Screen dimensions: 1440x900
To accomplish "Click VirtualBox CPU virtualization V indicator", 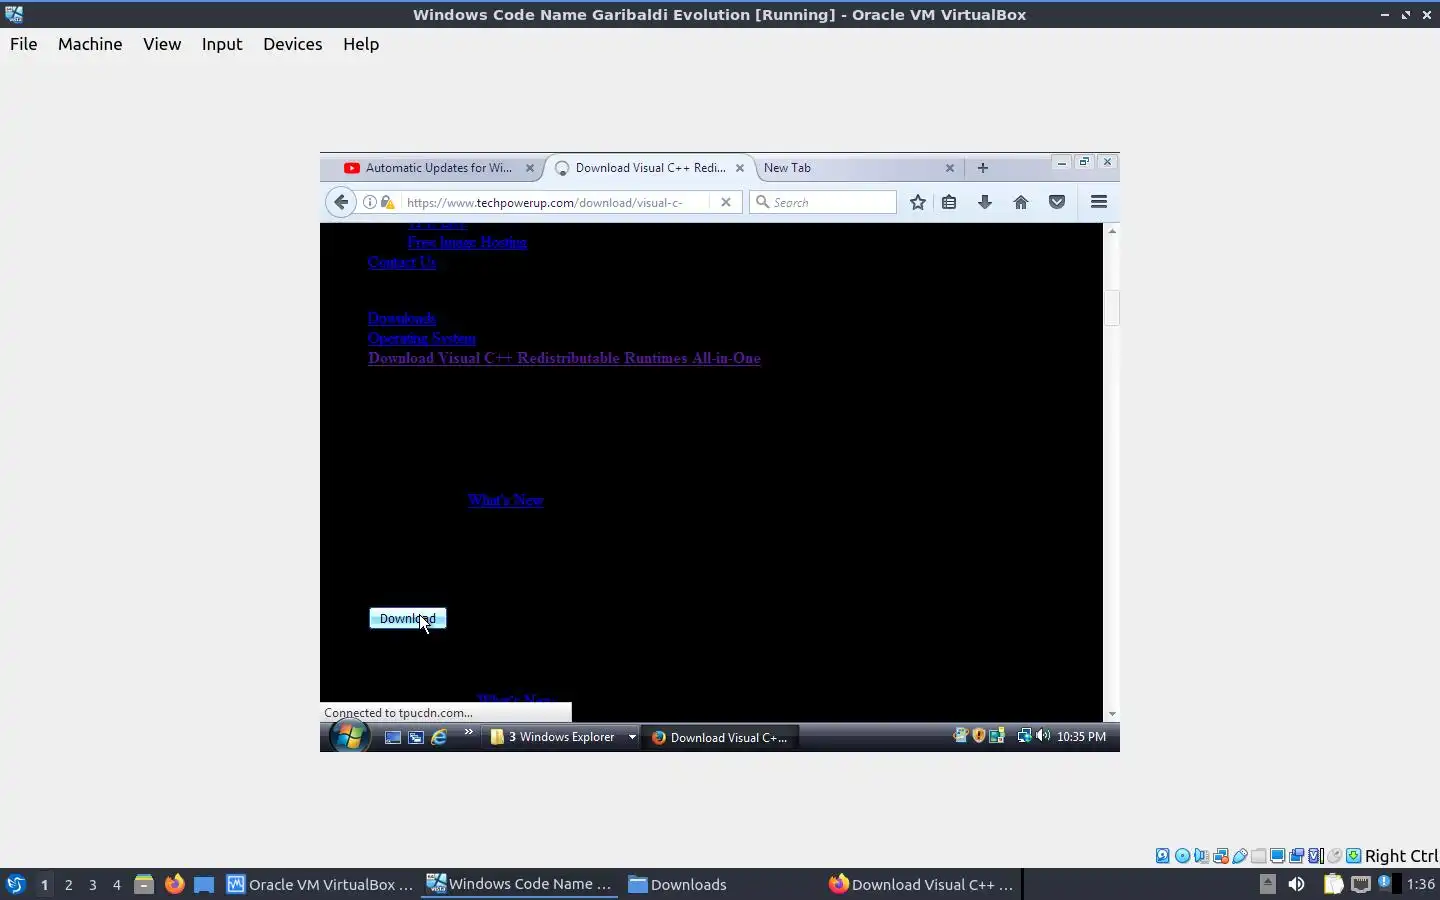I will pyautogui.click(x=1315, y=856).
